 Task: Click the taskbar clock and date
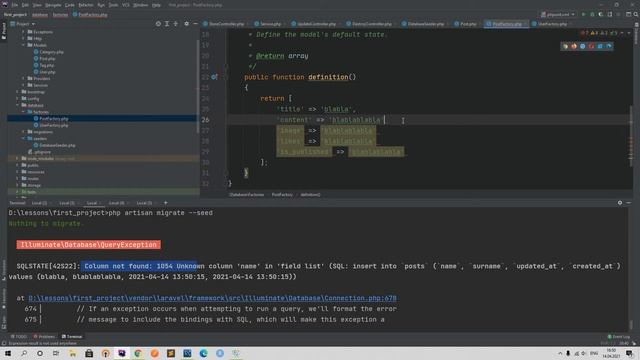point(611,353)
